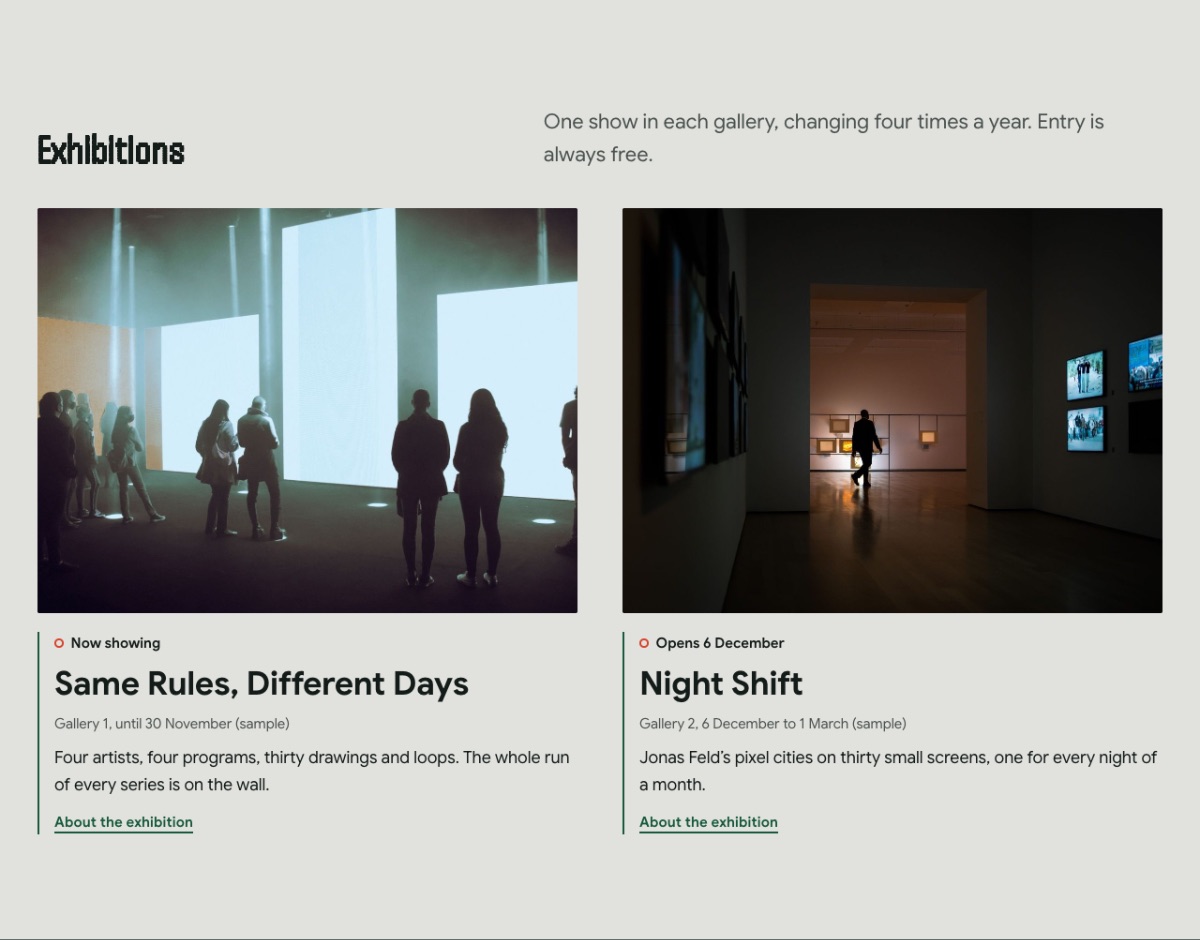Click the Four artists, four programs description

pyautogui.click(x=312, y=771)
